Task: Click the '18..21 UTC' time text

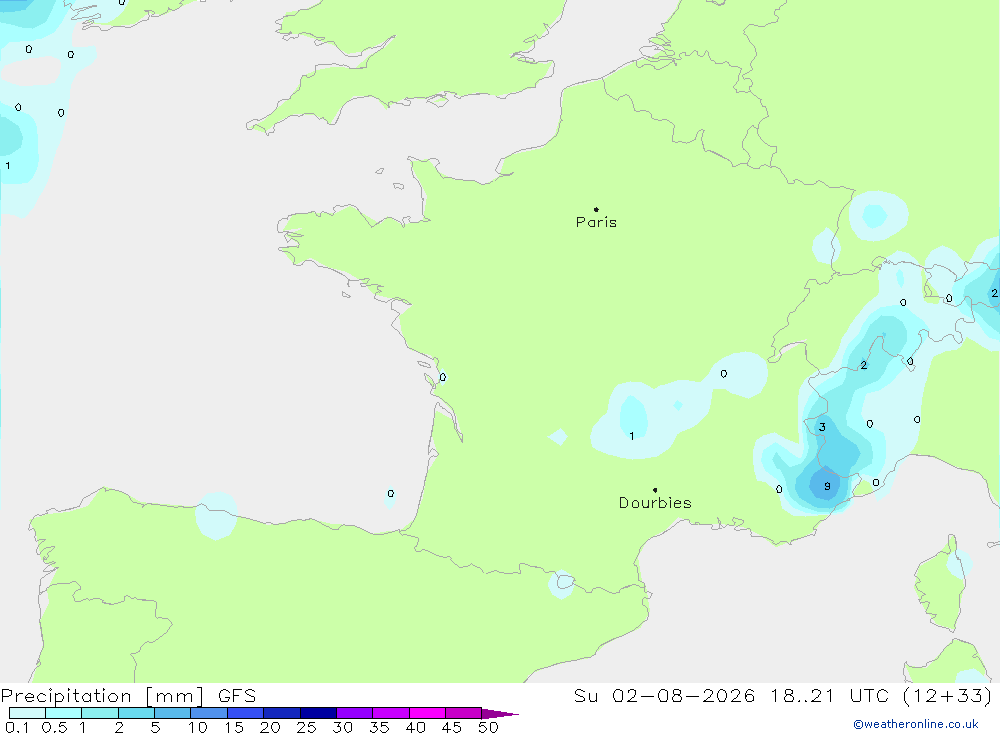Action: 829,696
